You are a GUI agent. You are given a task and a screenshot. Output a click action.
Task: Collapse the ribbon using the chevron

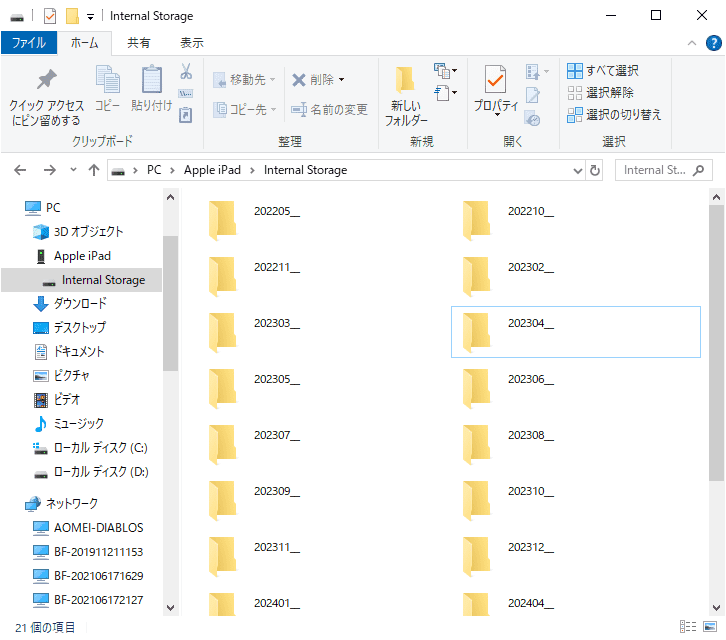691,43
